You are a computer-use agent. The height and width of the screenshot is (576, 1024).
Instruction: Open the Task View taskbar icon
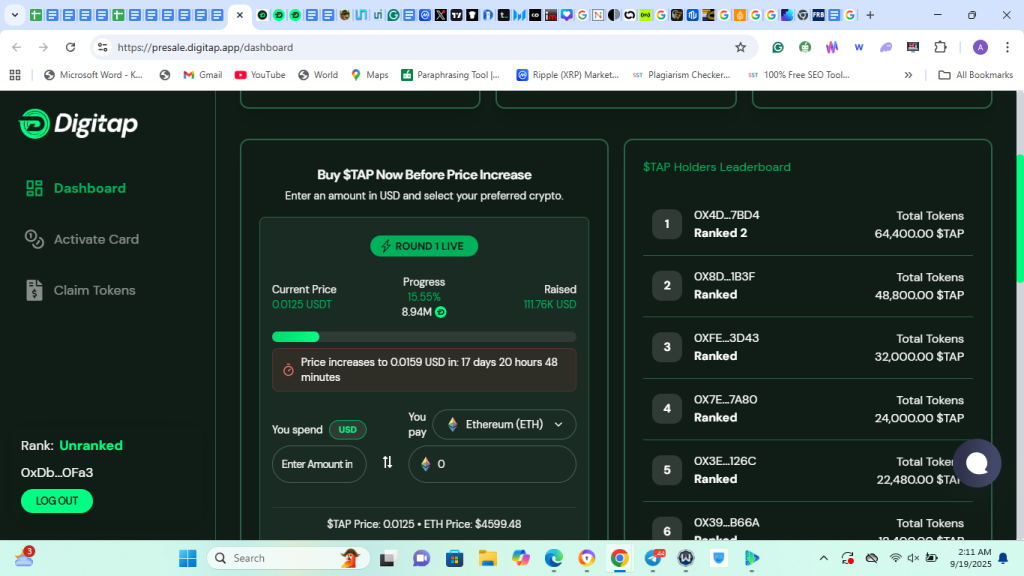pyautogui.click(x=388, y=558)
